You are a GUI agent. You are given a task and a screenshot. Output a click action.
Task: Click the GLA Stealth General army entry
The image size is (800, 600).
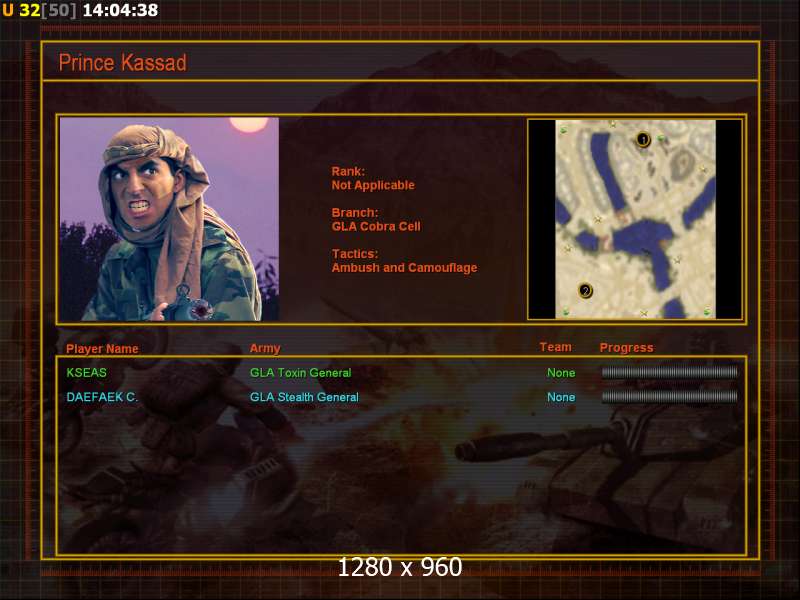point(304,397)
